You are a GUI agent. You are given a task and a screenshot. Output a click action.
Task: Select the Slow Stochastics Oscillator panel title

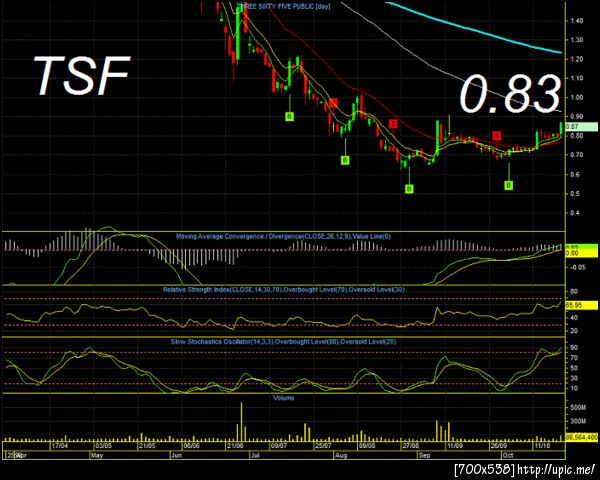click(x=284, y=341)
